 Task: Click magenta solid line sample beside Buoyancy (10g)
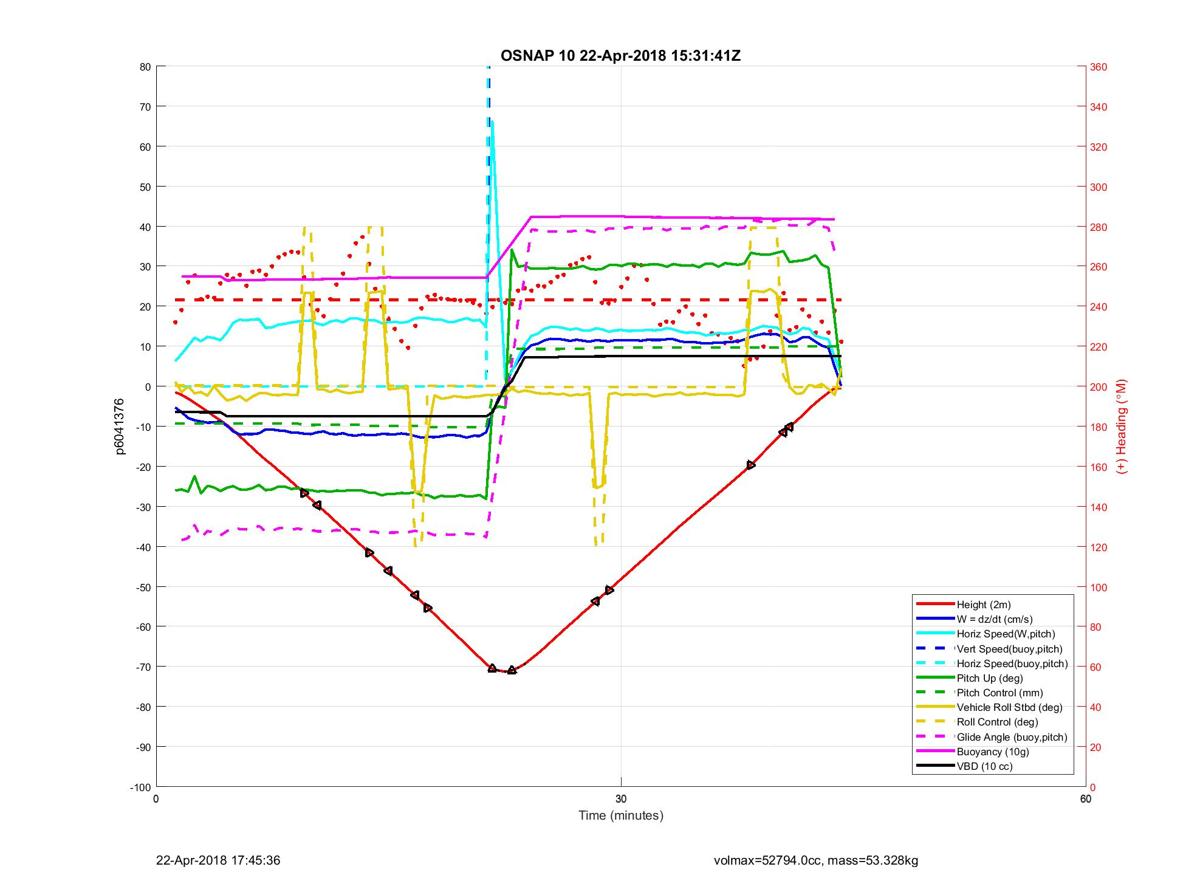click(x=934, y=751)
